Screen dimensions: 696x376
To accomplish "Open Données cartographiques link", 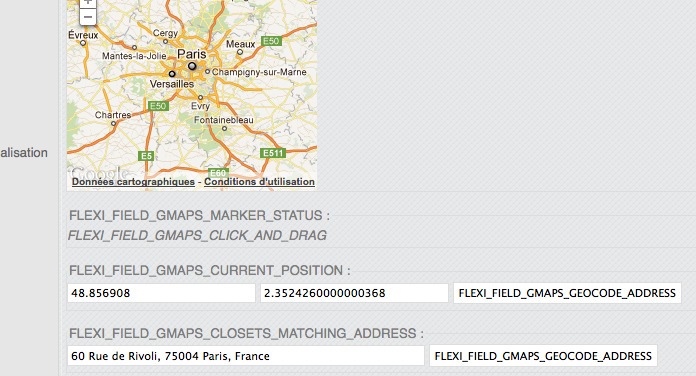I will [x=133, y=182].
